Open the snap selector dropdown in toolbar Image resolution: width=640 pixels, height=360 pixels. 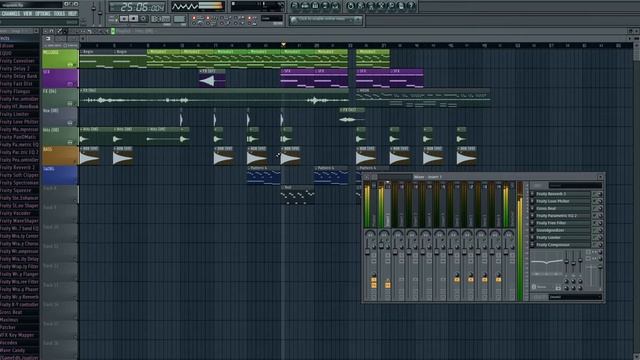pyautogui.click(x=271, y=18)
